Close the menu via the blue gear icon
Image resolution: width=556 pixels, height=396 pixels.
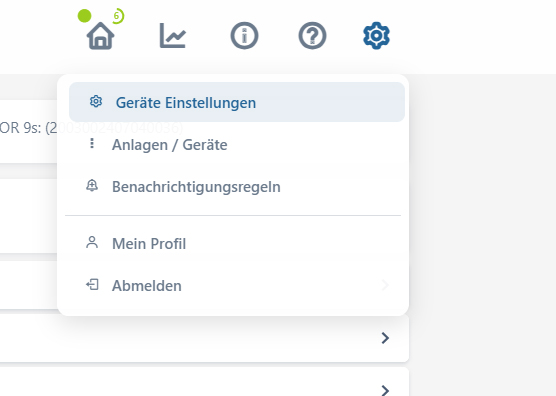tap(376, 35)
